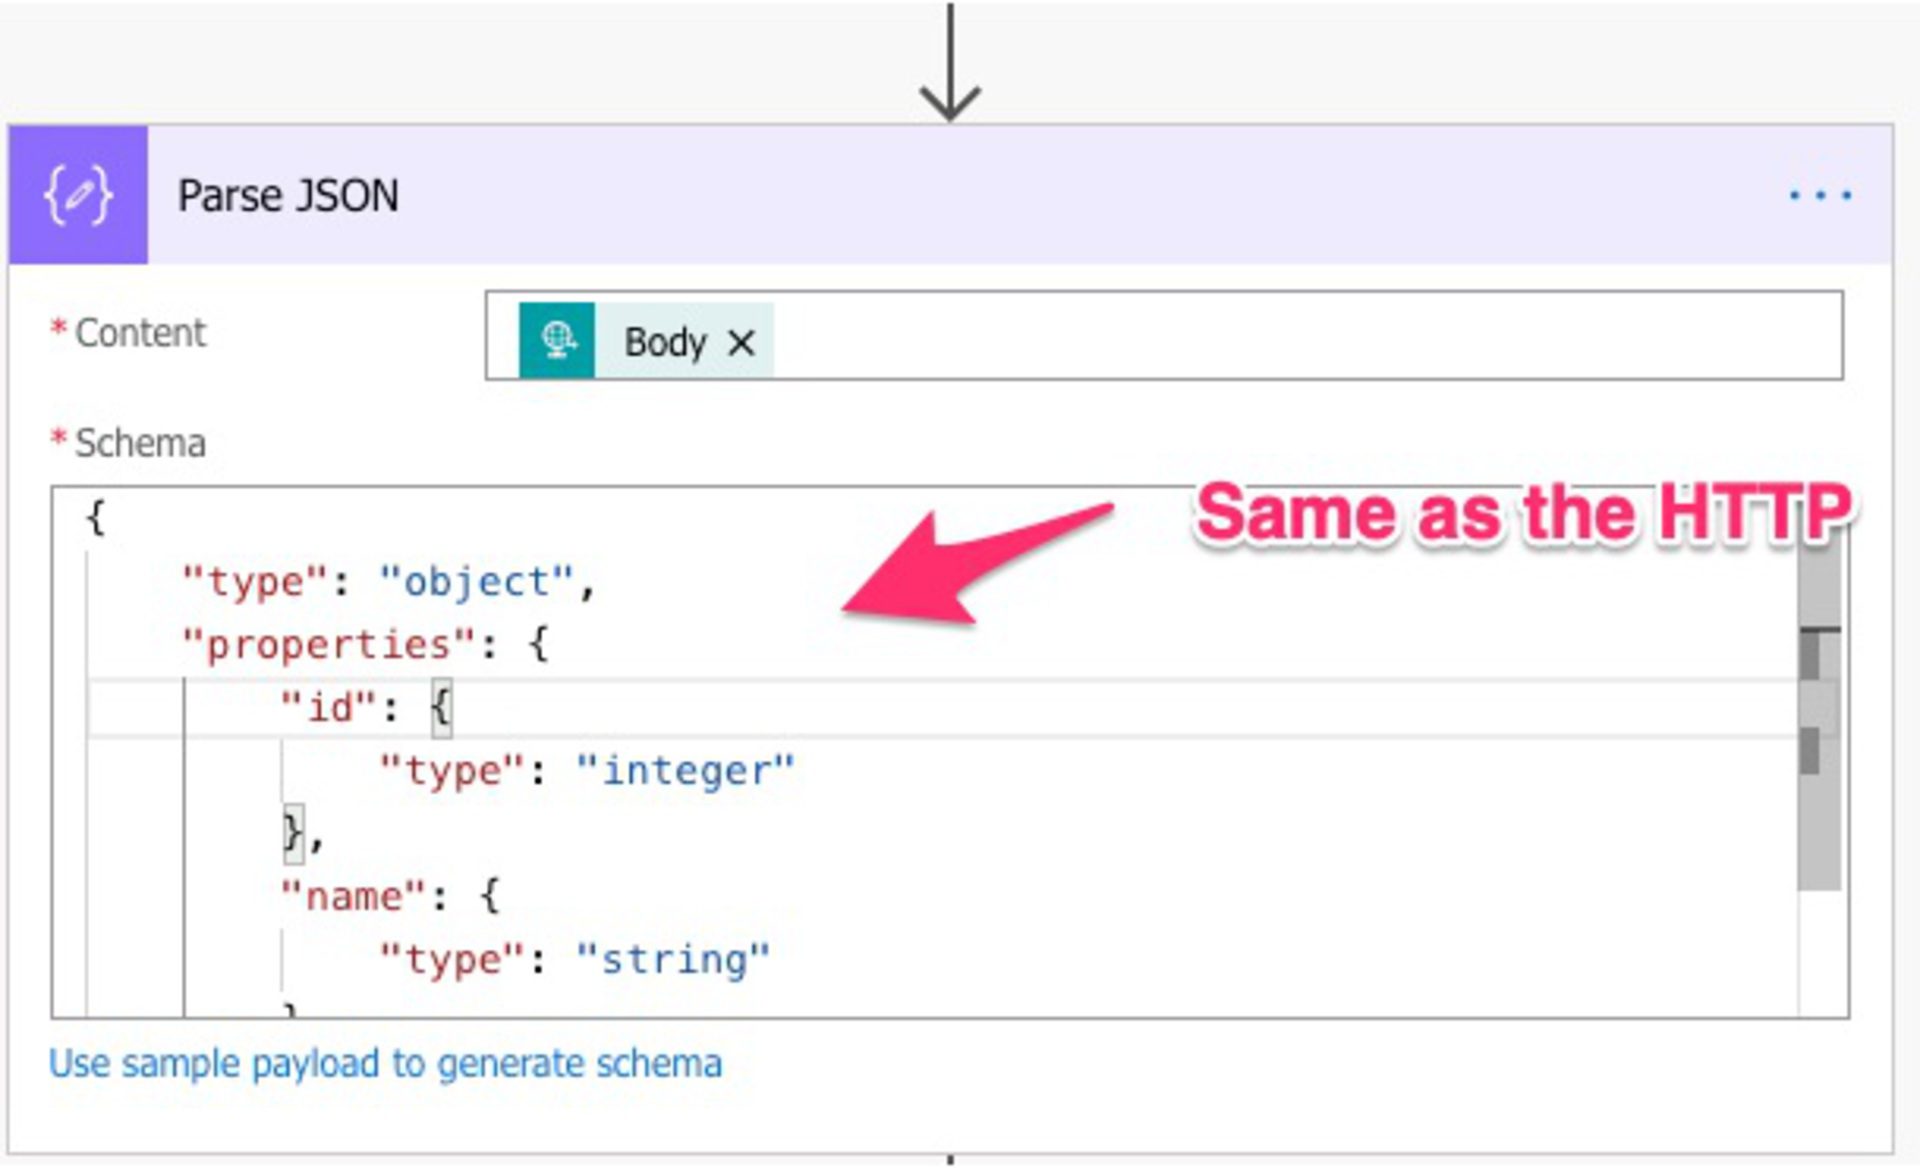Screen dimensions: 1920x1168
Task: Click the Content field label
Action: click(x=140, y=332)
